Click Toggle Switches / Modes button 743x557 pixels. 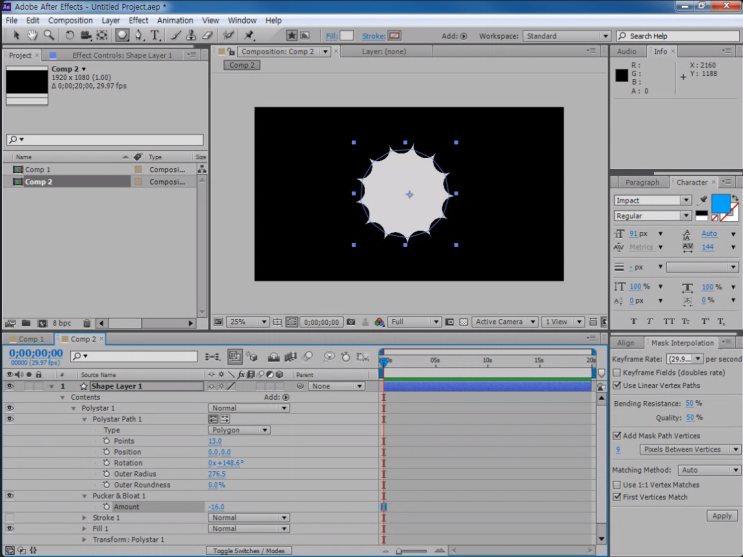[x=250, y=551]
